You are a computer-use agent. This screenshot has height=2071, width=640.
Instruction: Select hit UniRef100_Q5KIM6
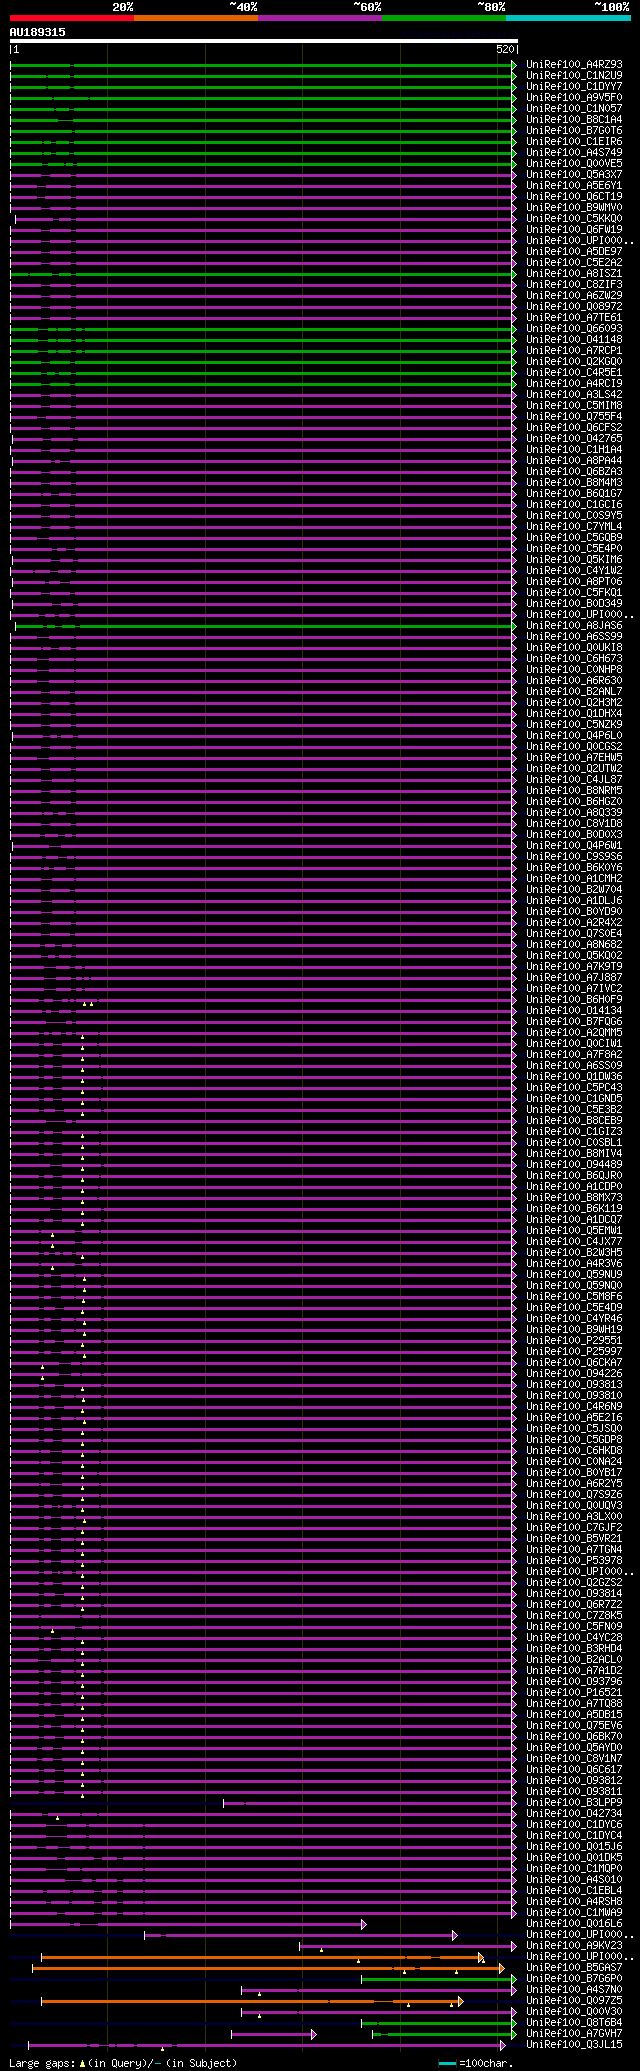click(574, 559)
